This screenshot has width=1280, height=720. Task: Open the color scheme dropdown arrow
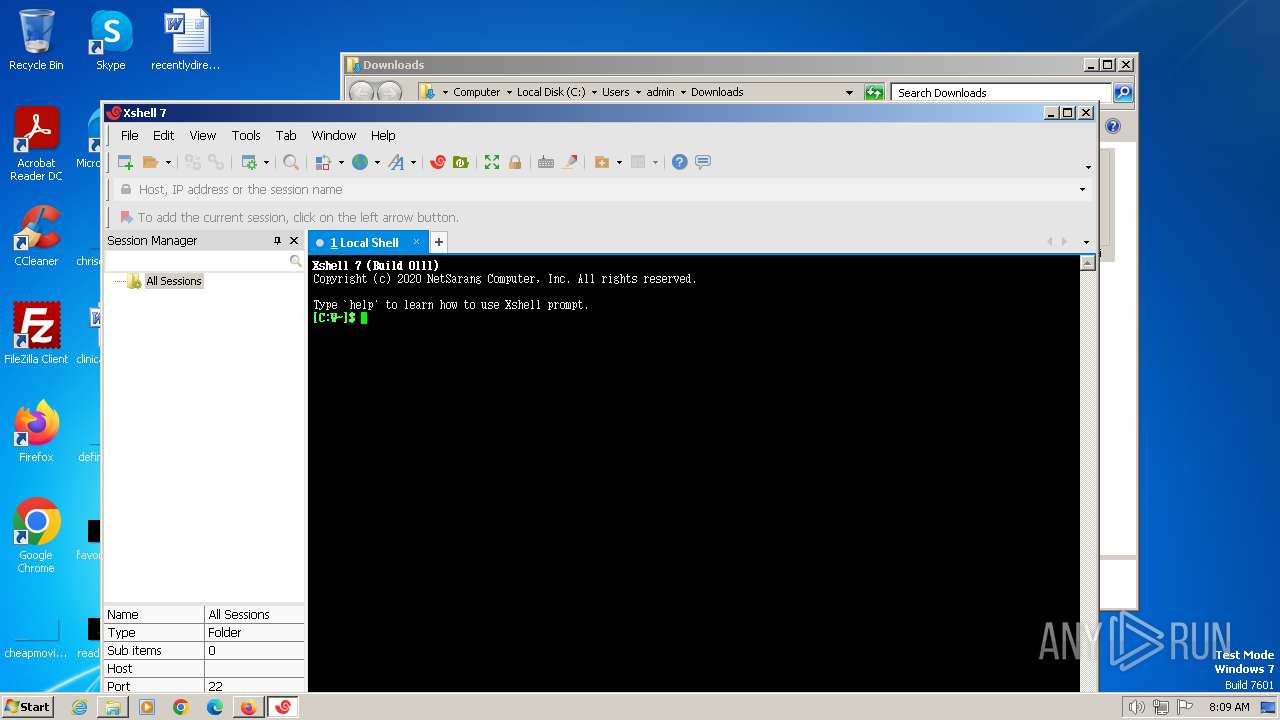pos(340,162)
